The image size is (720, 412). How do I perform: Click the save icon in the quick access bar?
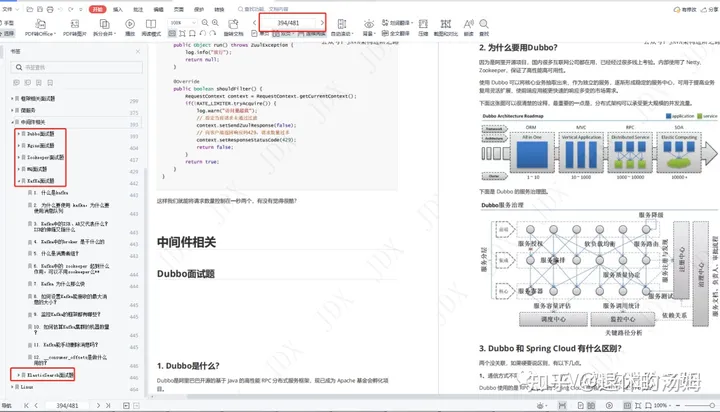(x=40, y=9)
